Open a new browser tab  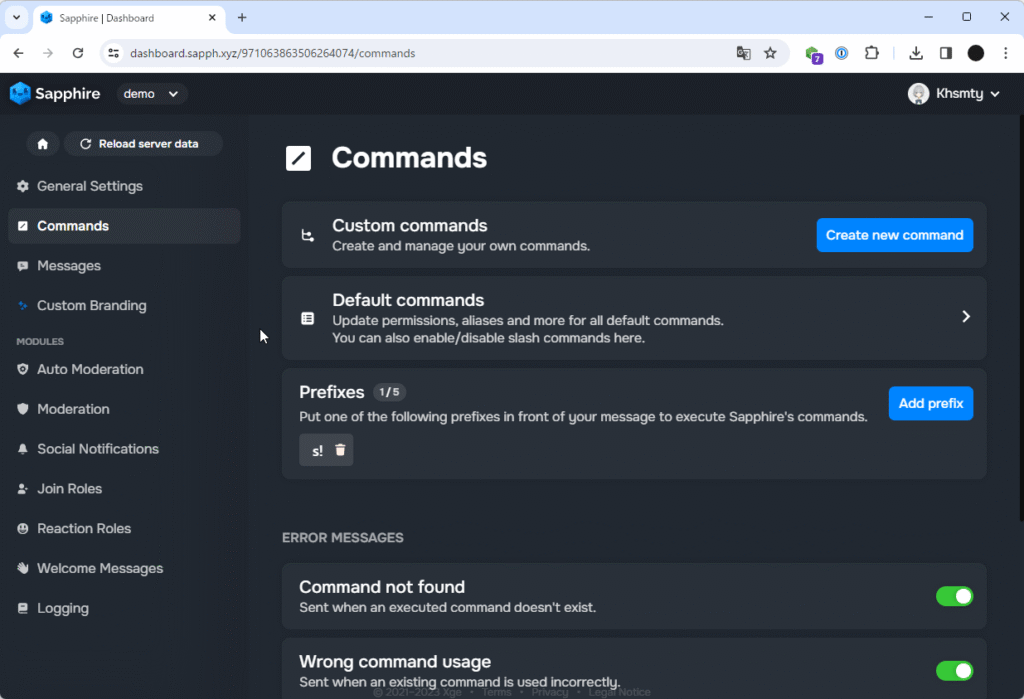242,18
